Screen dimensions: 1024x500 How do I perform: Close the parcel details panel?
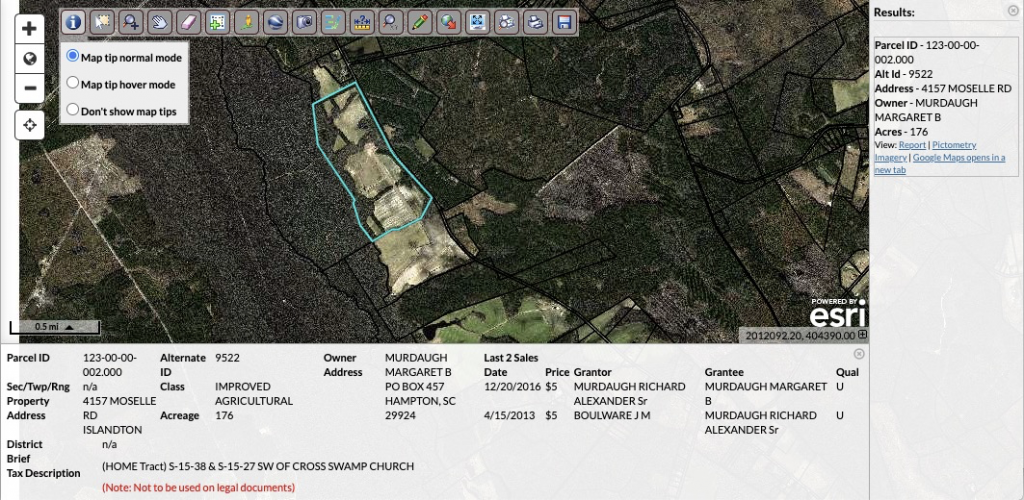(859, 354)
